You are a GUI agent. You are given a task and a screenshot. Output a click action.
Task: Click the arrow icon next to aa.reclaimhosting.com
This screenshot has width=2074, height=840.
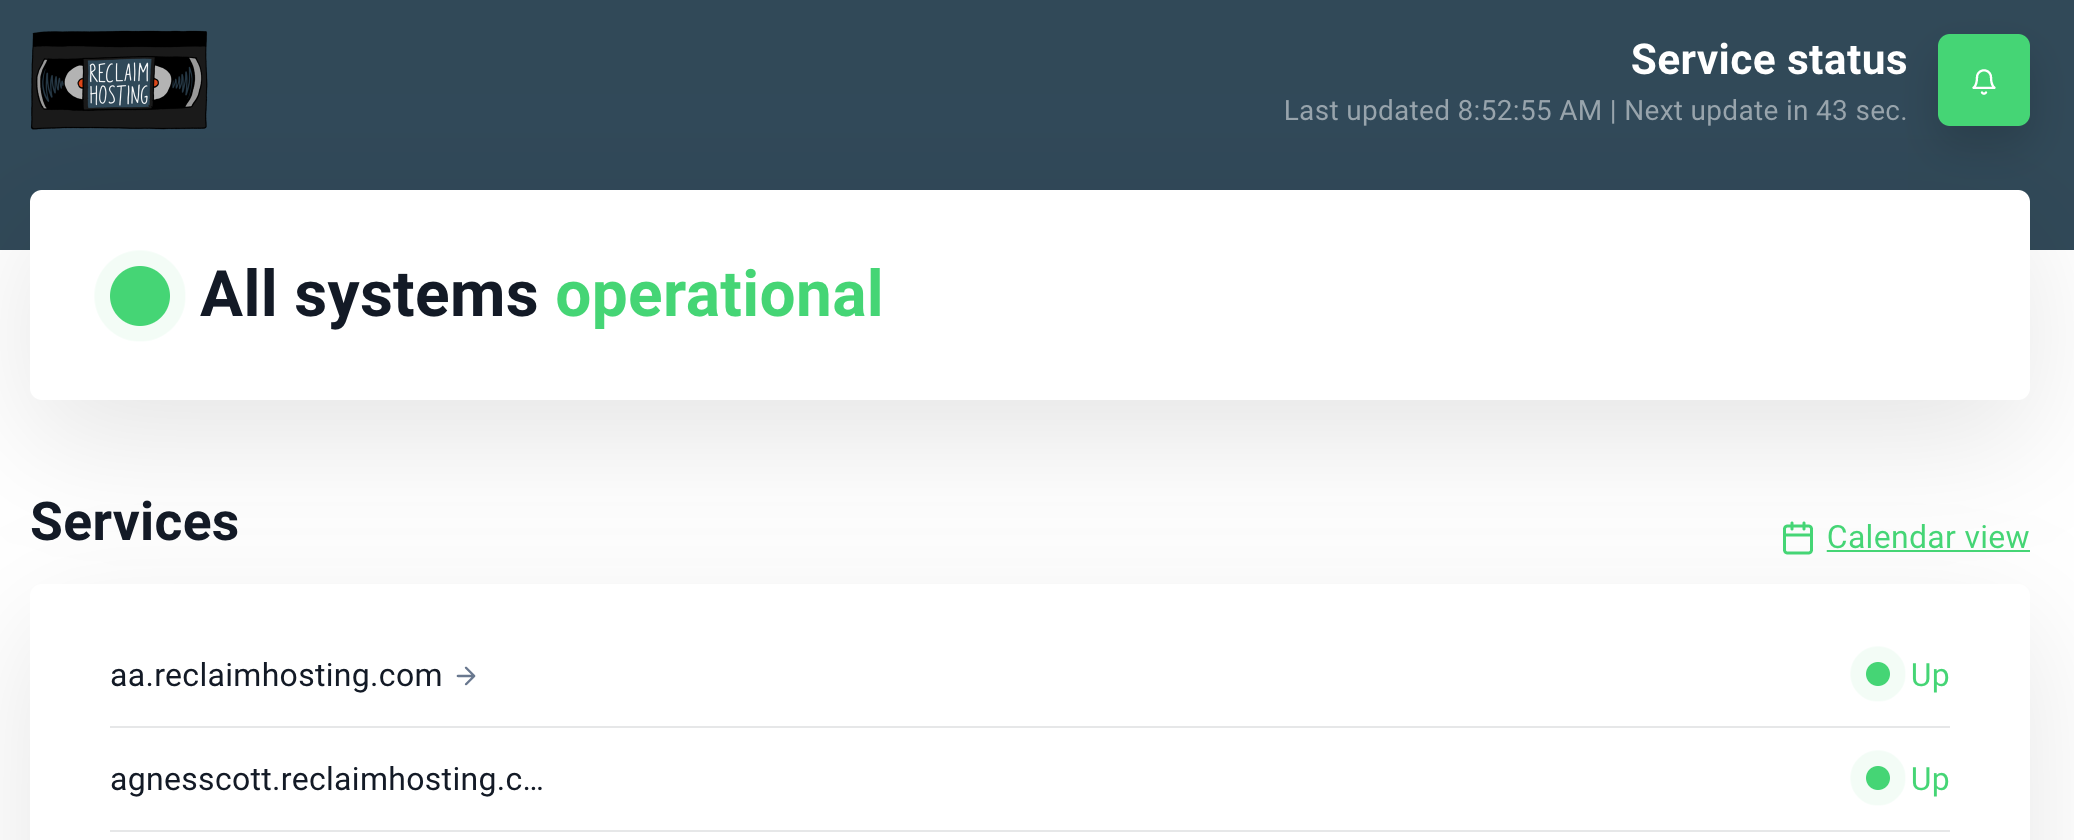point(466,676)
